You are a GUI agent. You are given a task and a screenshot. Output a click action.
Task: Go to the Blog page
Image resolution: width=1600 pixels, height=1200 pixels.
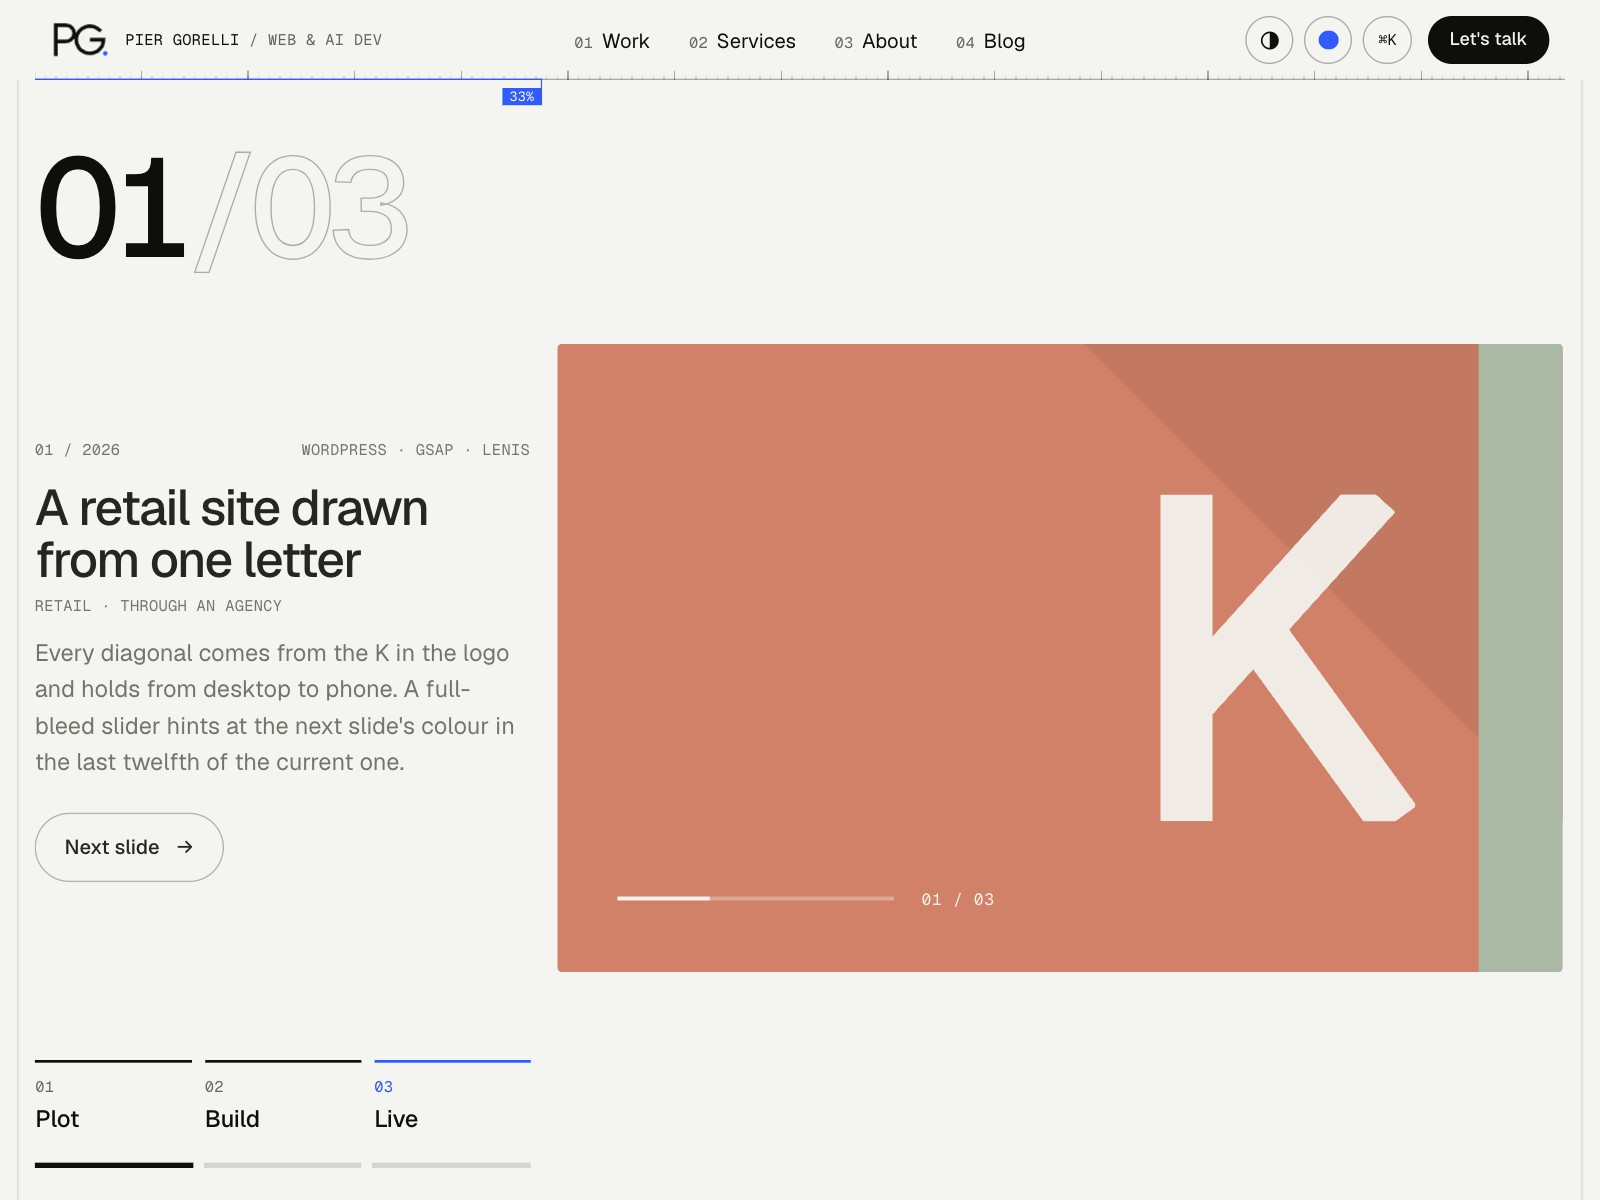990,41
